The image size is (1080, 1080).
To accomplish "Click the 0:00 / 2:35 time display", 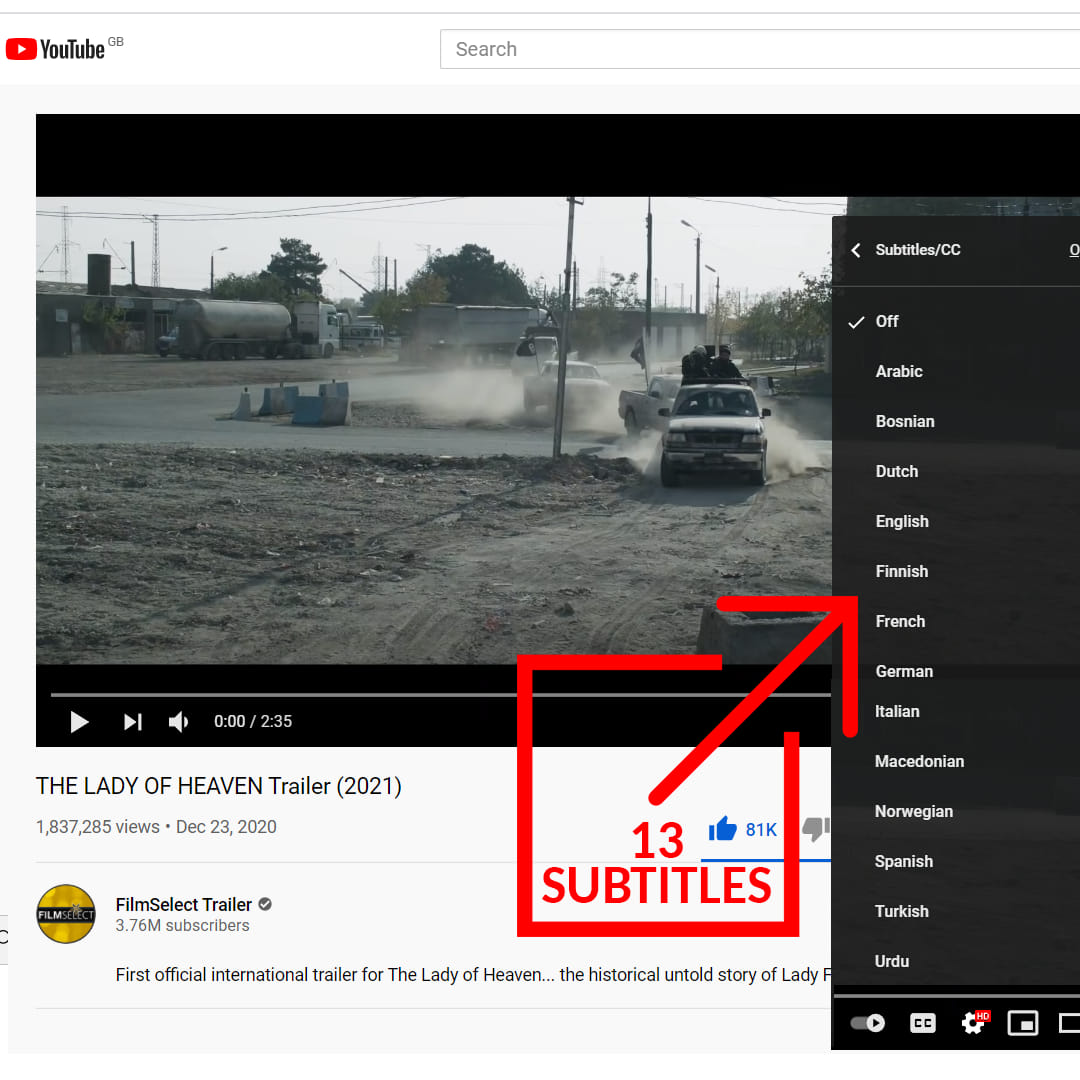I will pyautogui.click(x=253, y=721).
